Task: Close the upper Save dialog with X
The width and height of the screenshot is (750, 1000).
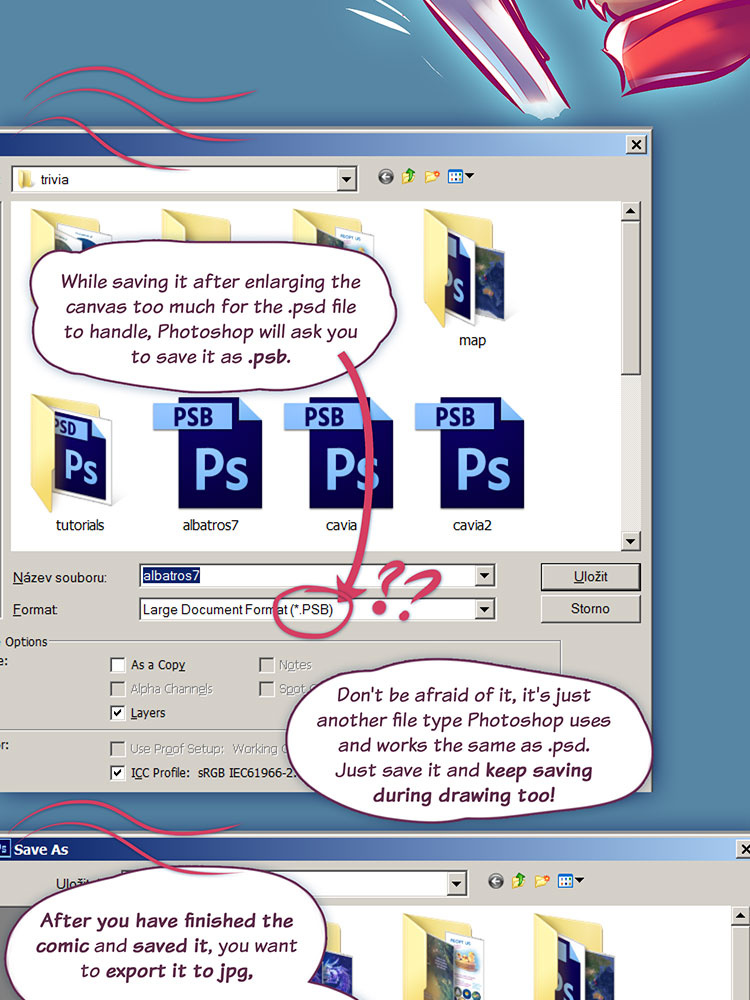Action: pos(635,145)
